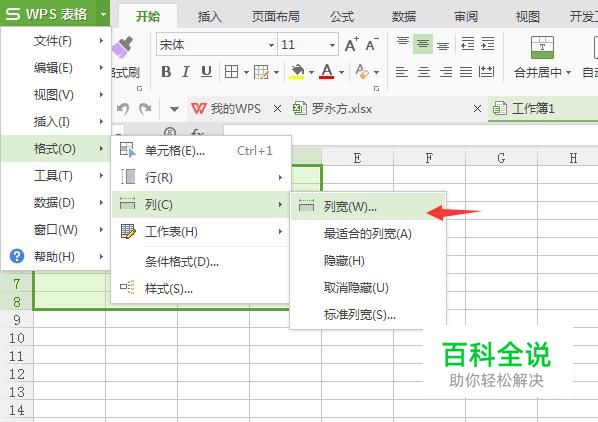Align text right
The width and height of the screenshot is (598, 422).
pyautogui.click(x=446, y=72)
